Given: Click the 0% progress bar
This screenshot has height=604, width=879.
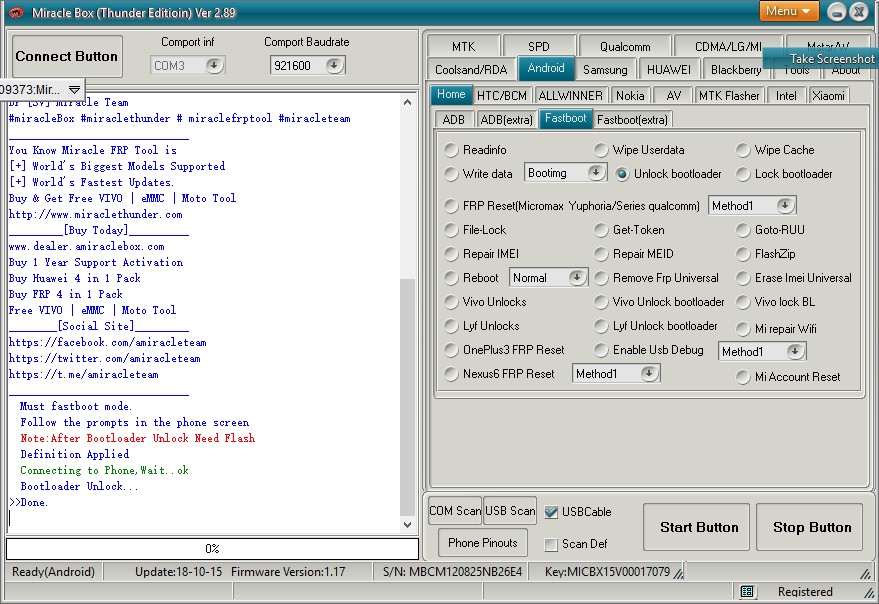Looking at the screenshot, I should pos(212,548).
